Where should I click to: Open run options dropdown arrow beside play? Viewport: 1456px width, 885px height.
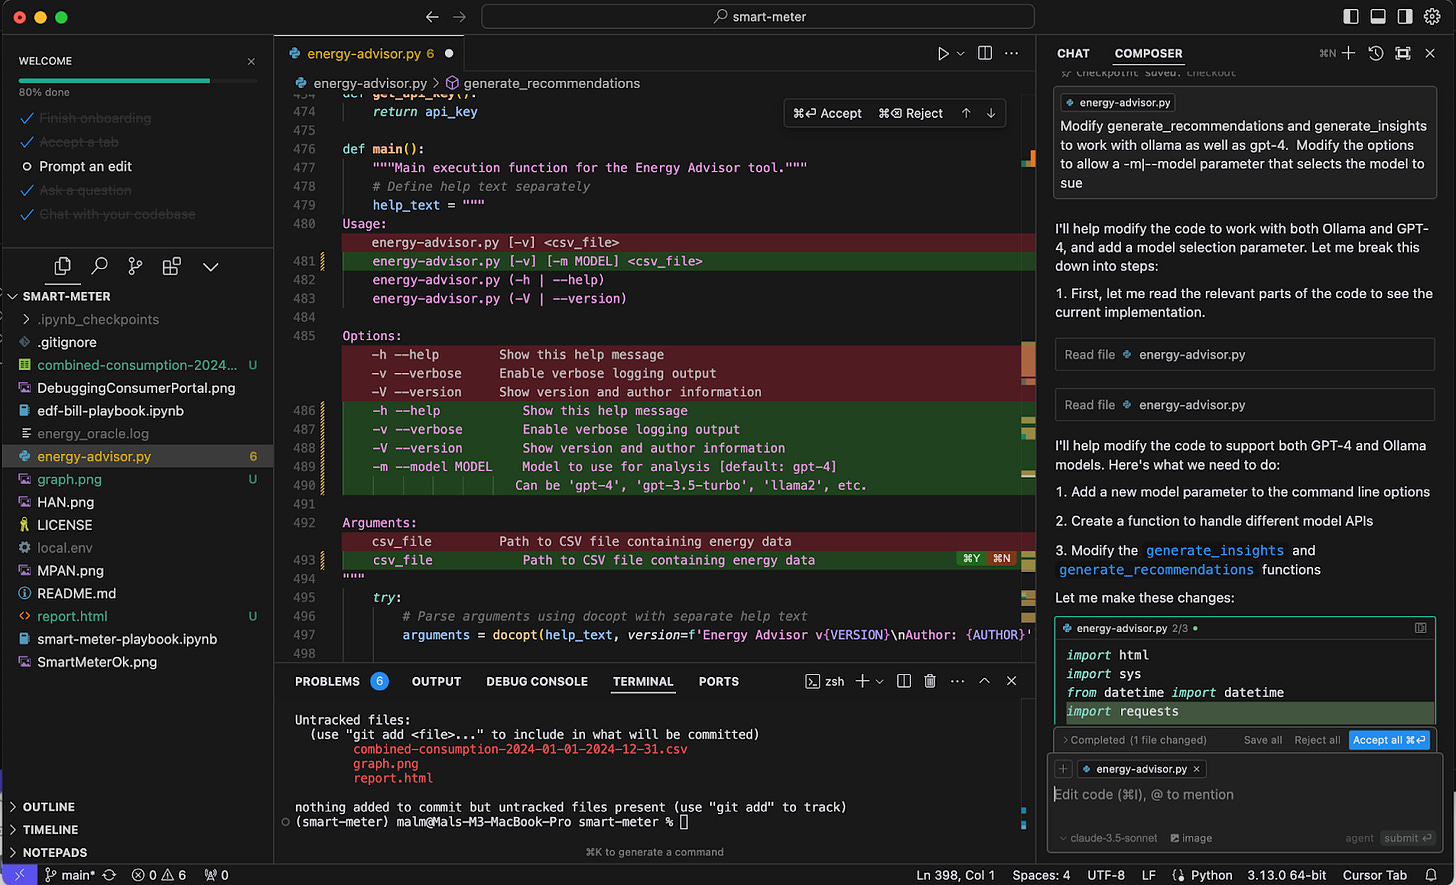coord(961,53)
